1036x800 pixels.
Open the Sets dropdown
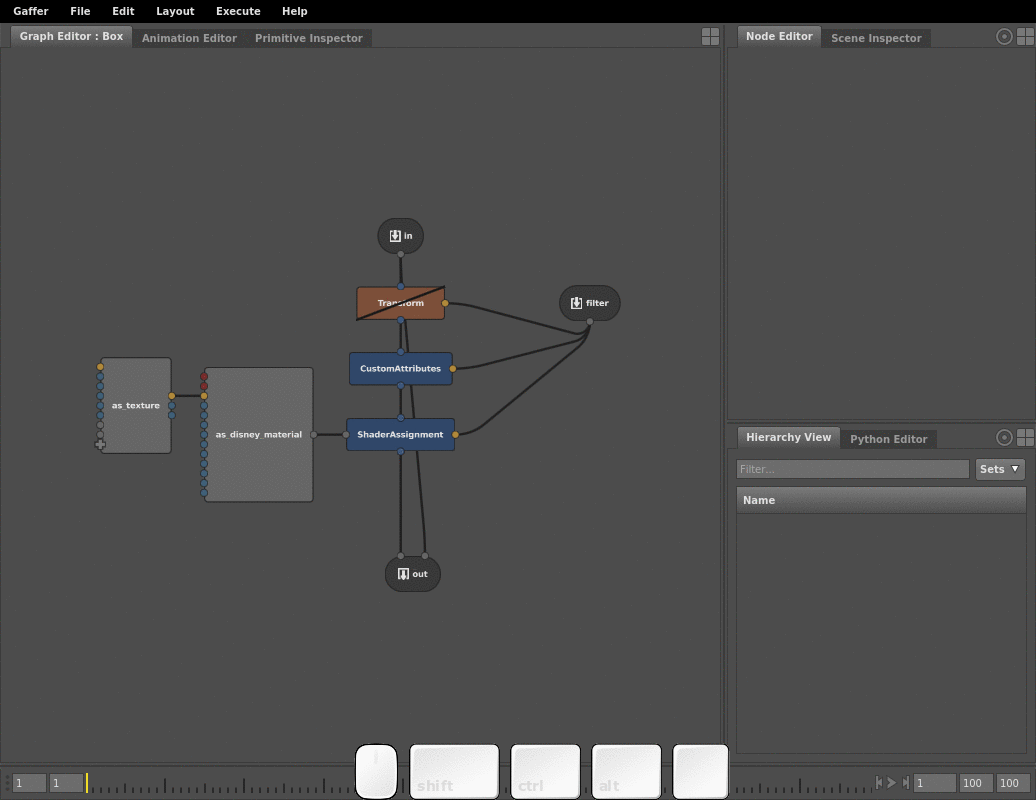click(x=1000, y=469)
